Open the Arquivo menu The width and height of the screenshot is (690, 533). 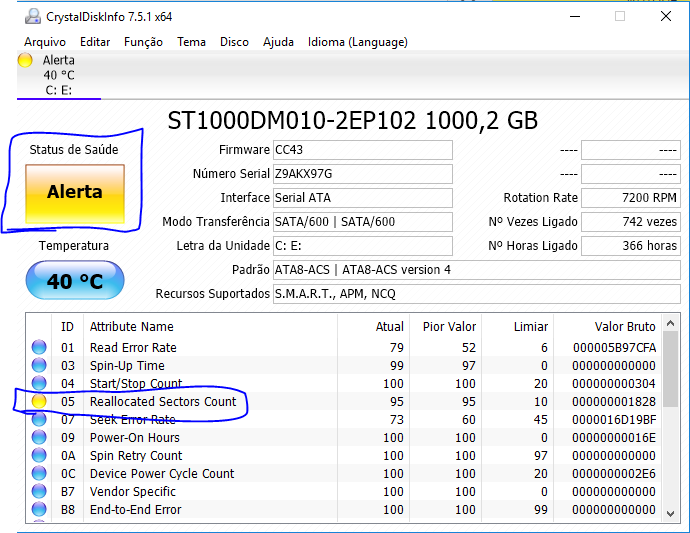[45, 42]
